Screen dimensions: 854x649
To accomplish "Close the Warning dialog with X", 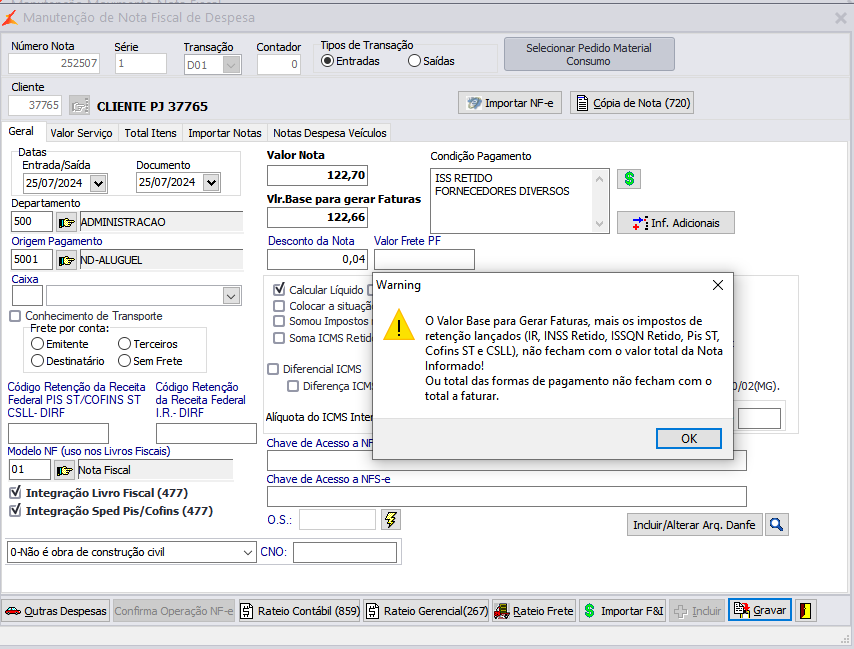I will pos(718,285).
